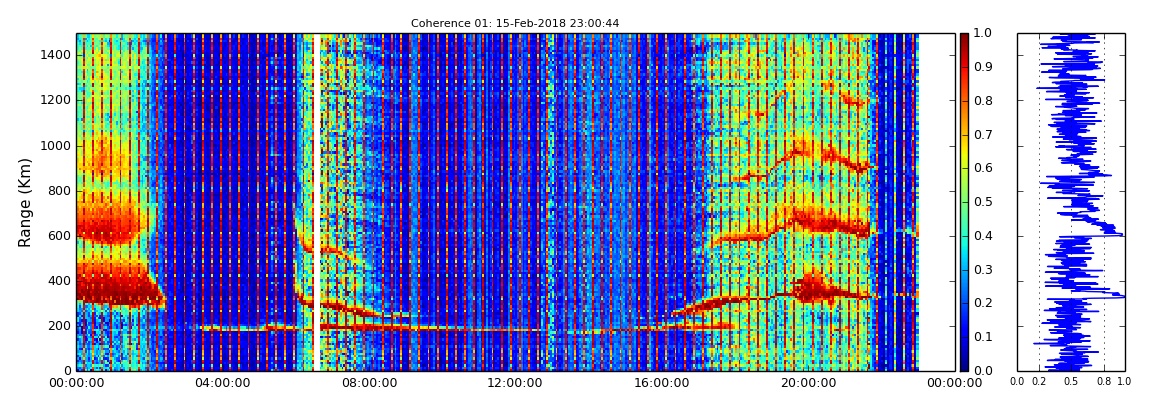Click the 200 range tick label
The width and height of the screenshot is (1150, 407).
point(59,326)
